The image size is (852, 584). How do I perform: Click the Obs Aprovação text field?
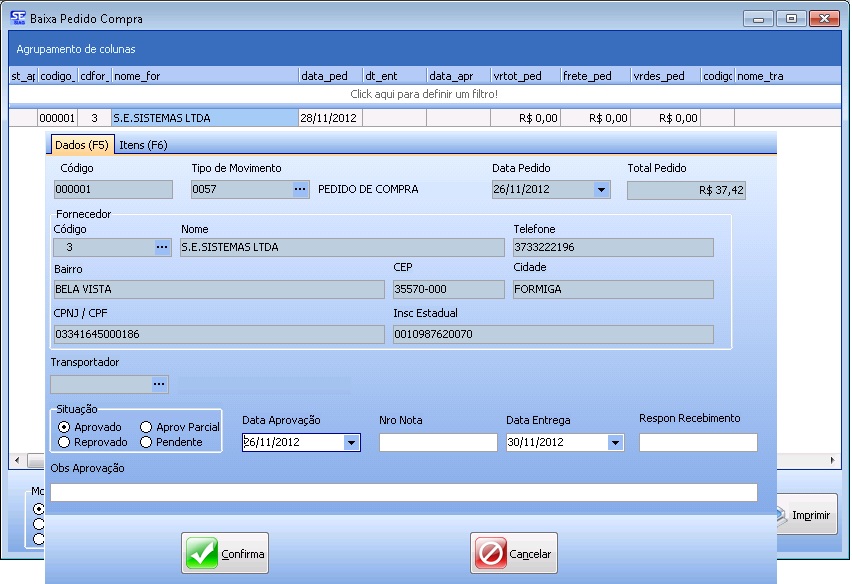pyautogui.click(x=403, y=492)
